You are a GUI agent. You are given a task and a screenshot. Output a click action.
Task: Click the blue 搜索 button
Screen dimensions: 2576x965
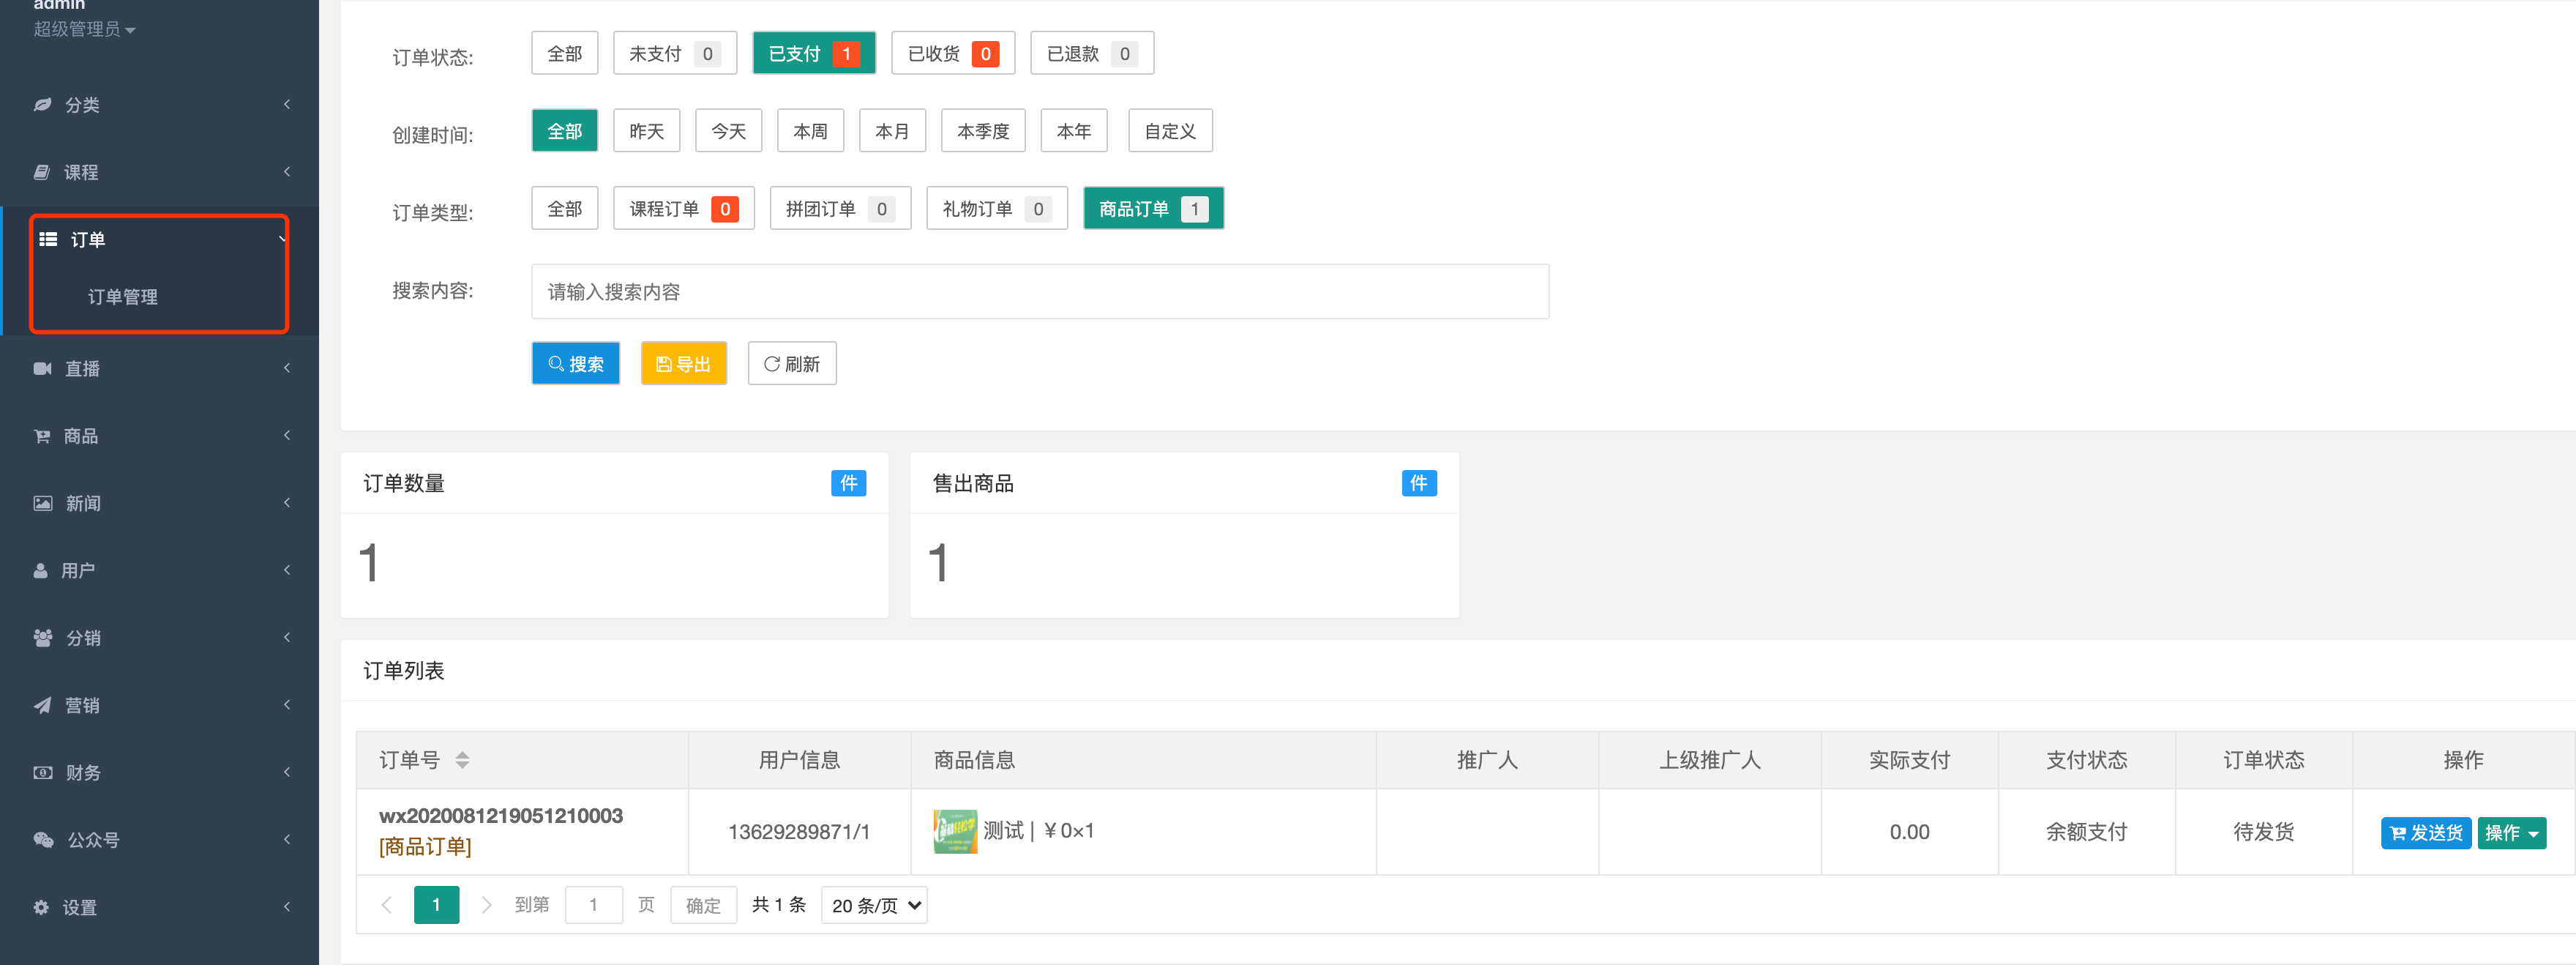click(576, 363)
